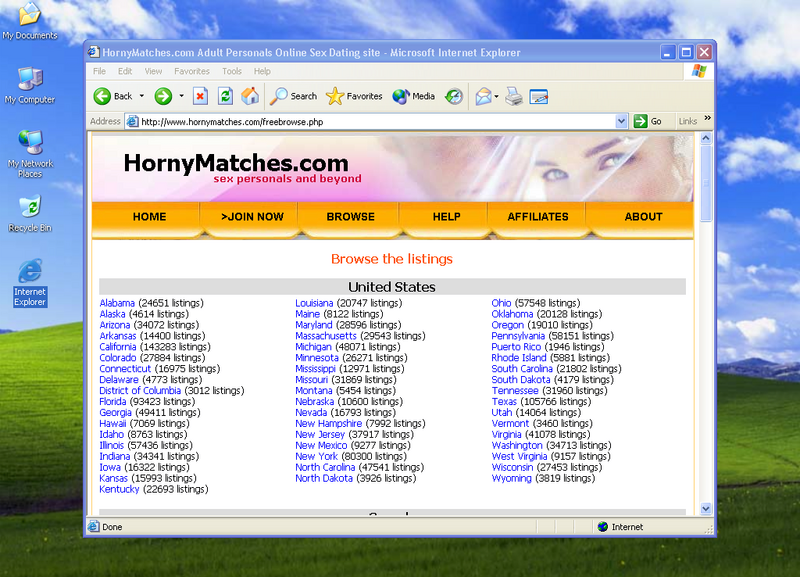Open the ABOUT navigation tab
The width and height of the screenshot is (800, 577).
pos(643,217)
